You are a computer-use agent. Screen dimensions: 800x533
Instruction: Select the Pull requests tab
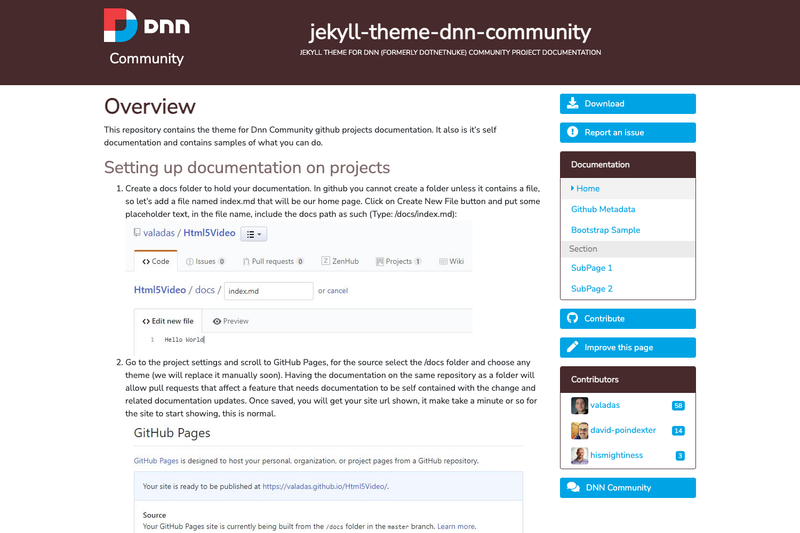[x=273, y=261]
